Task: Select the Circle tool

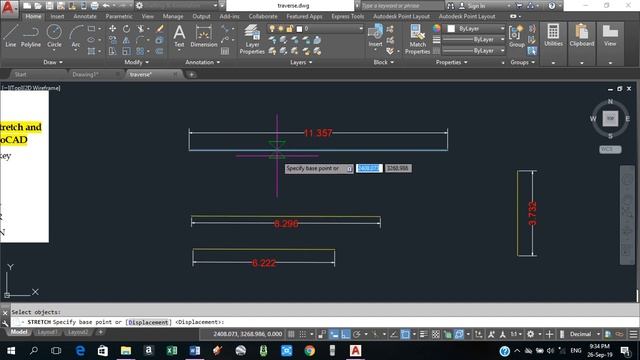Action: point(54,36)
